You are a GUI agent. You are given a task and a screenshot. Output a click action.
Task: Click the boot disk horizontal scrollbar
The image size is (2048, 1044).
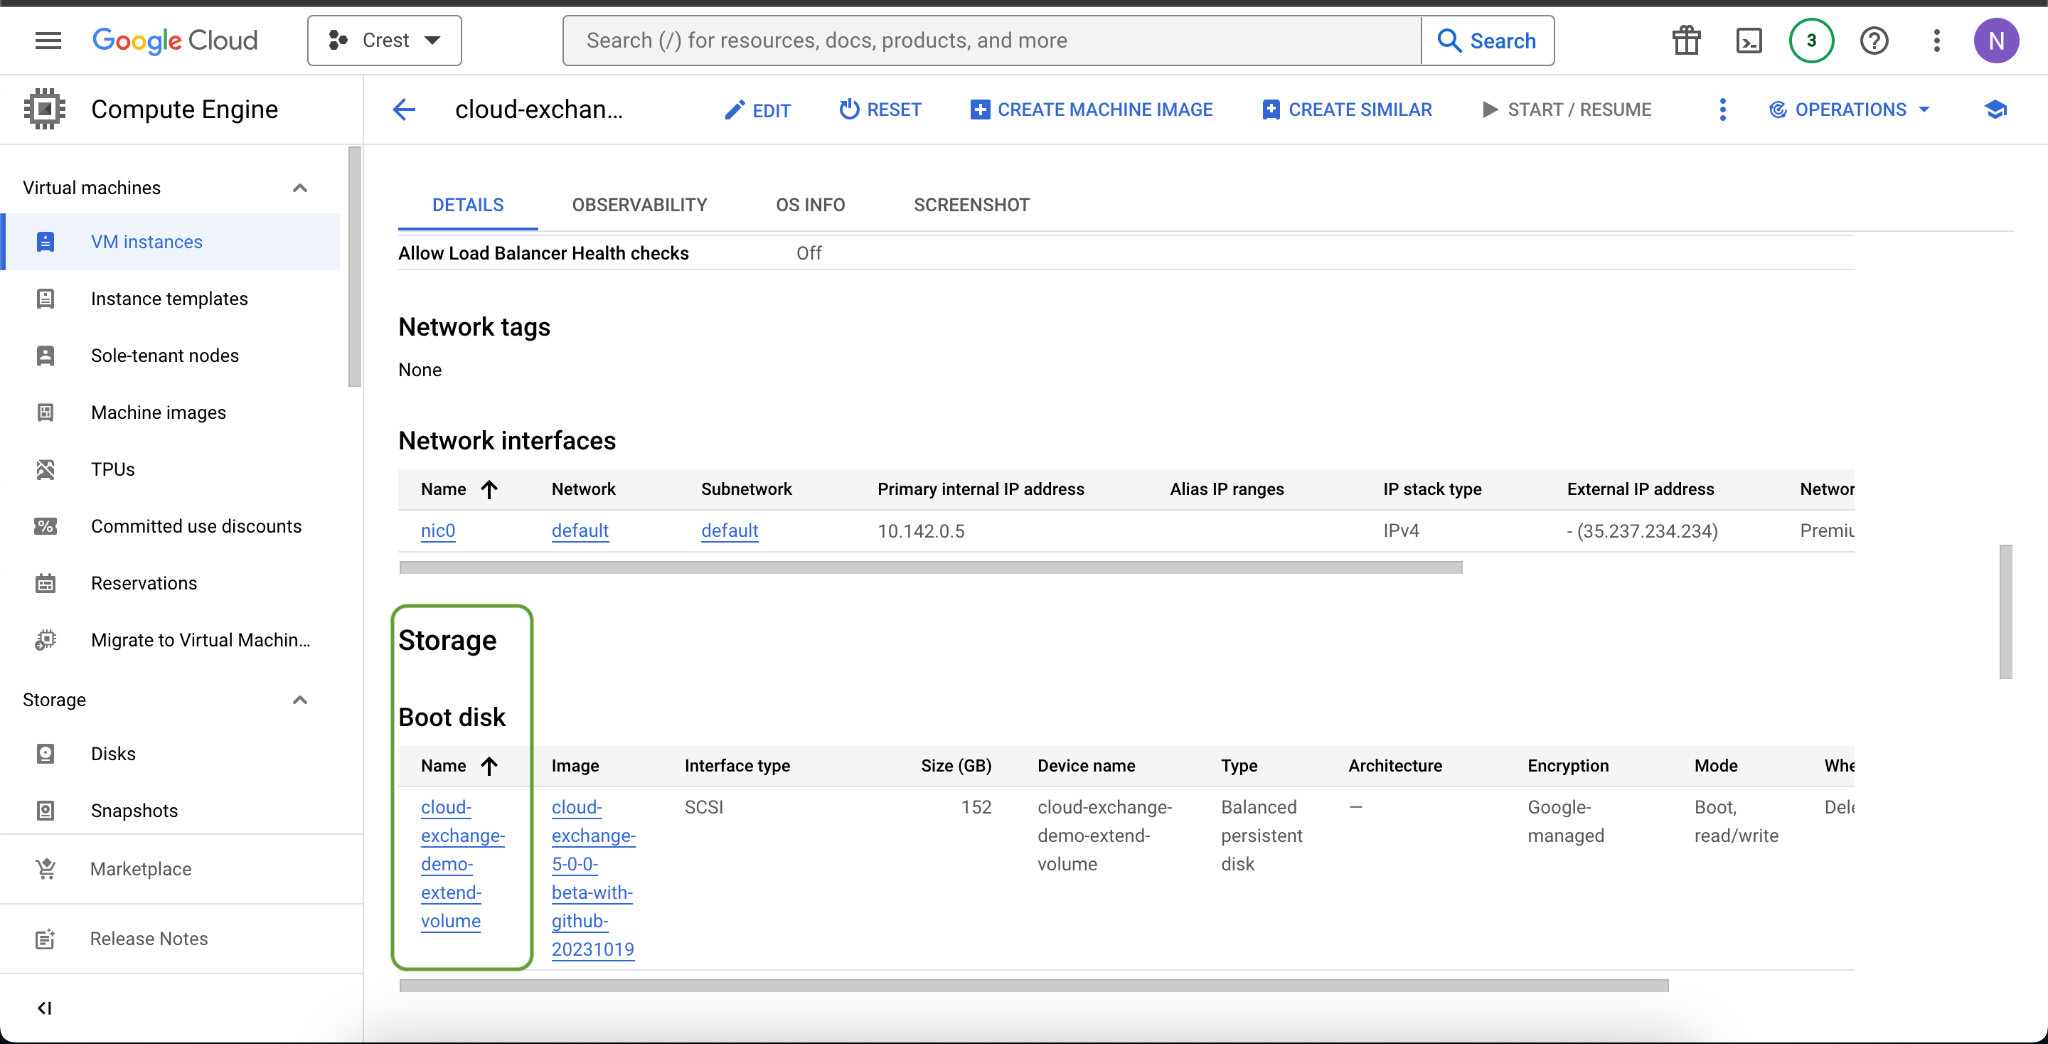pyautogui.click(x=1034, y=985)
